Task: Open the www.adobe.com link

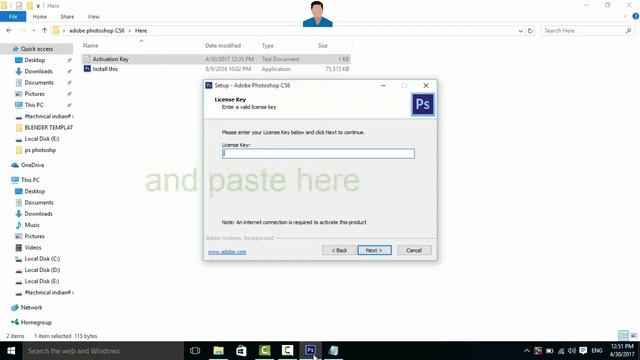Action: (x=227, y=252)
